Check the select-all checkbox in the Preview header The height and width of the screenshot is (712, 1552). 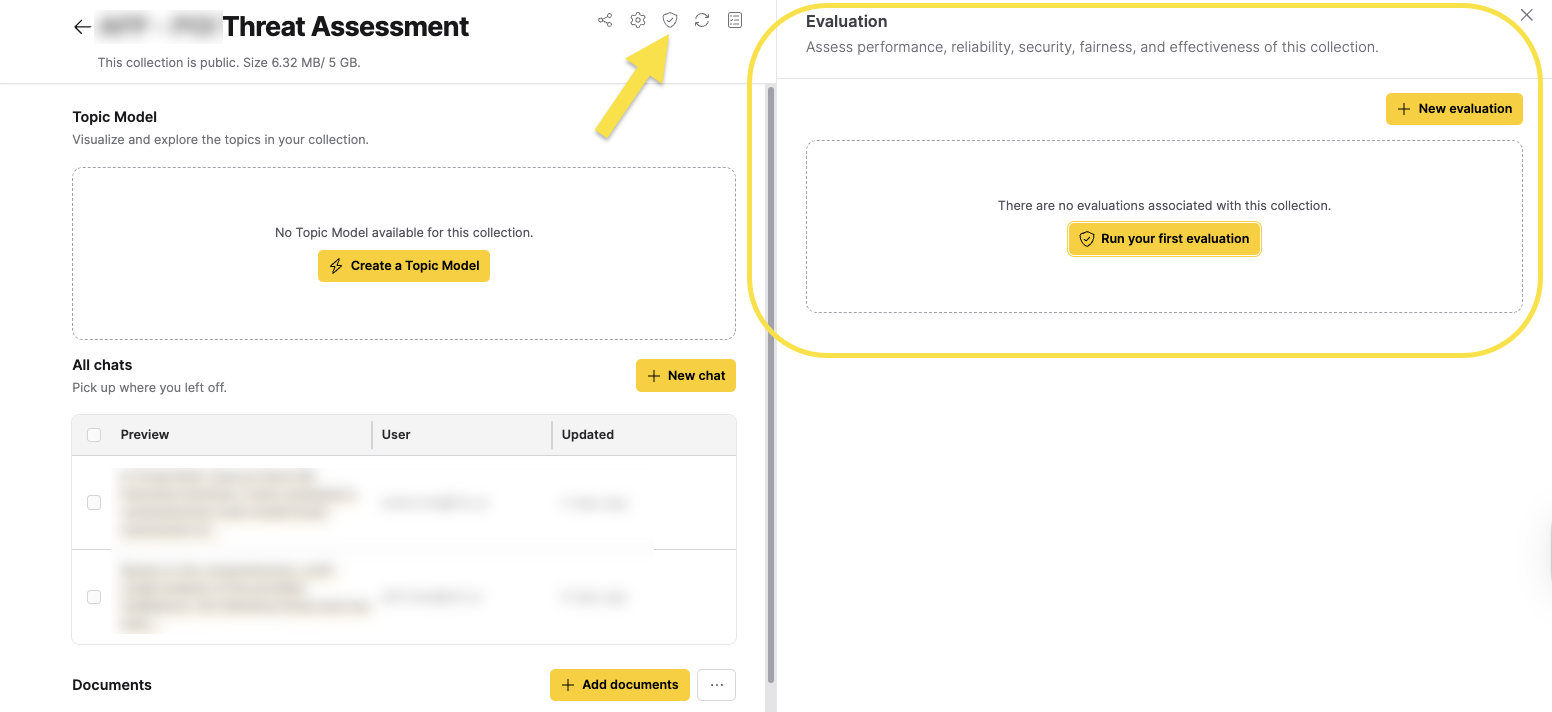[93, 434]
